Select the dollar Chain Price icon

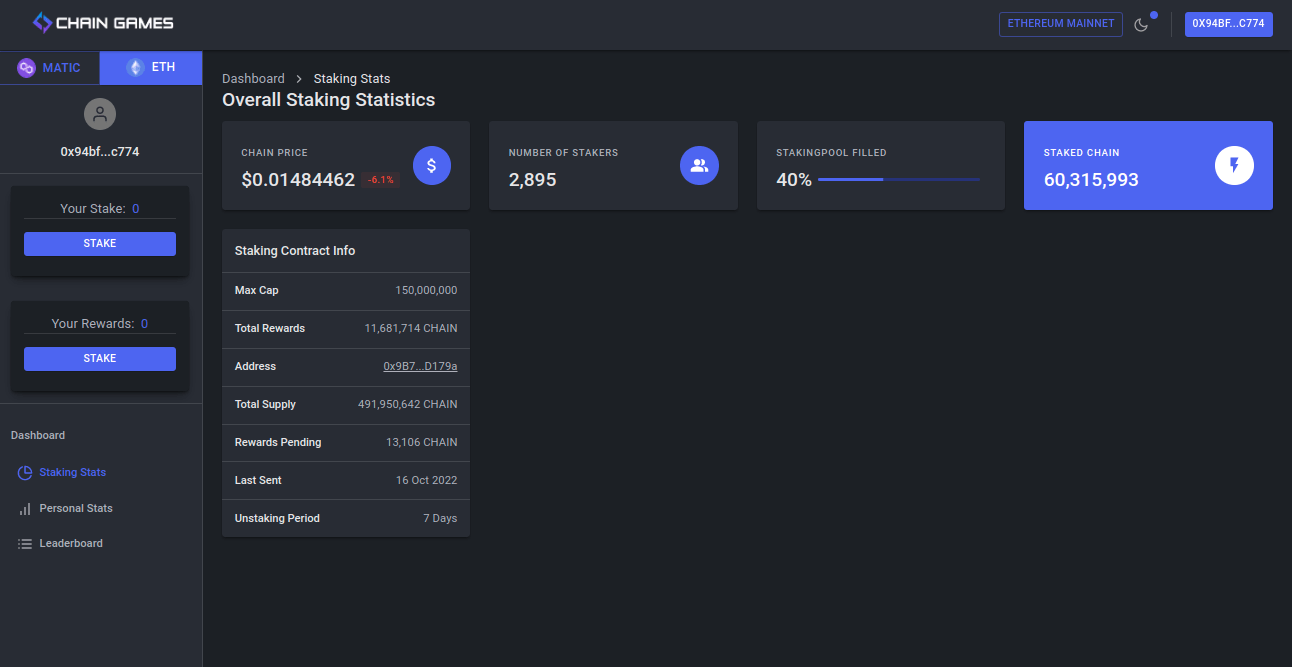coord(432,165)
